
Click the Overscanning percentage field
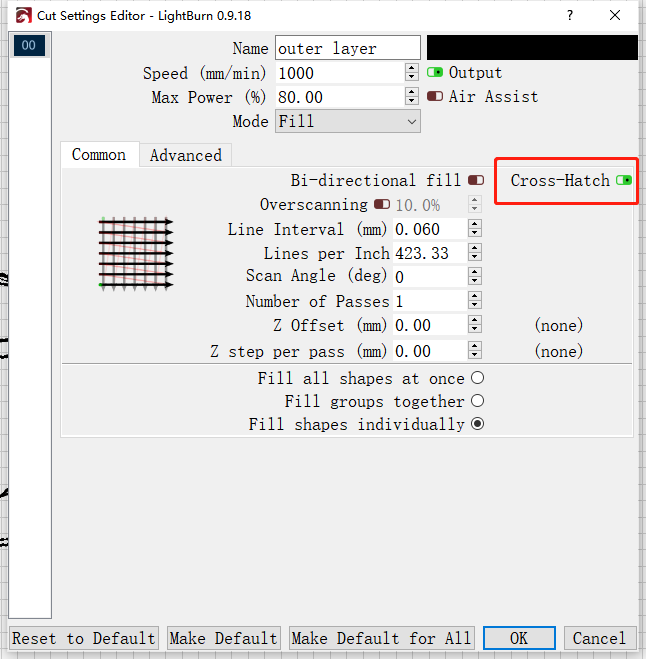[x=430, y=205]
